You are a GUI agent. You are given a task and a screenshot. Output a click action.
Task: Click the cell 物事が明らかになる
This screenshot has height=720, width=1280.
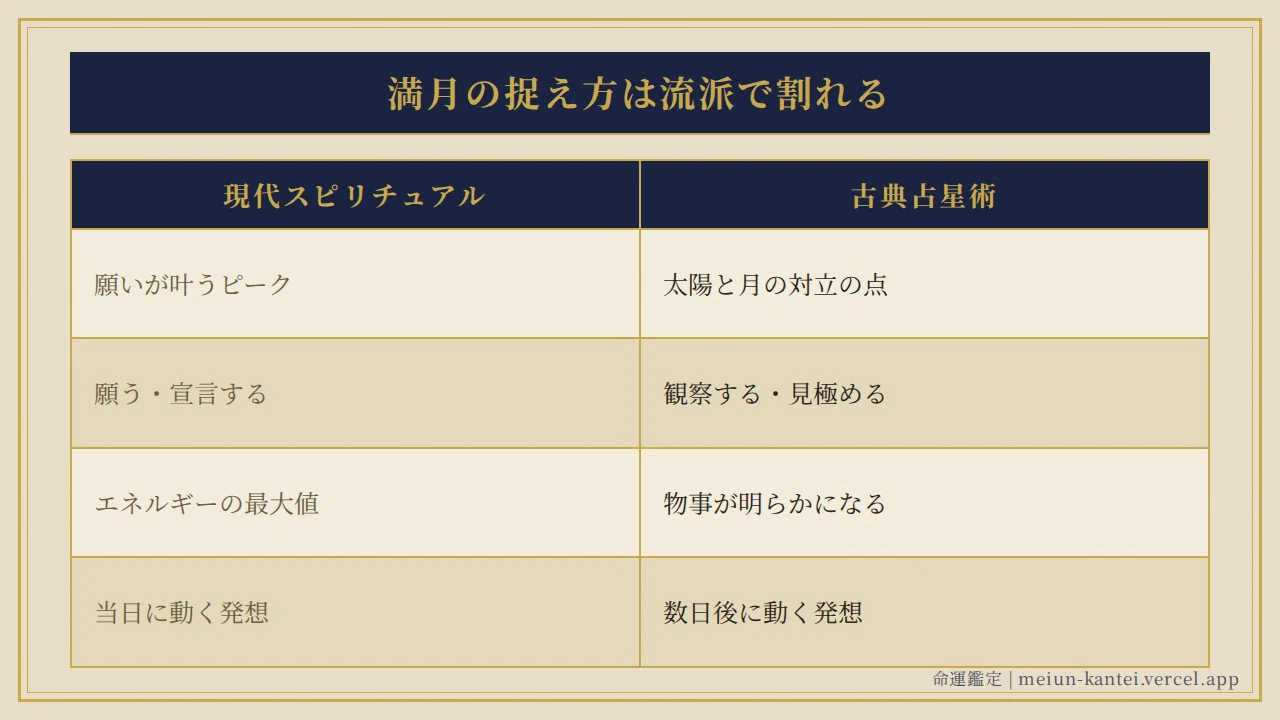tap(924, 503)
